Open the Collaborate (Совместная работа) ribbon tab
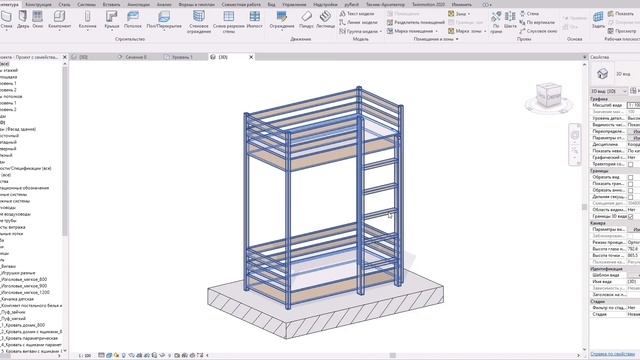The image size is (640, 360). 241,4
